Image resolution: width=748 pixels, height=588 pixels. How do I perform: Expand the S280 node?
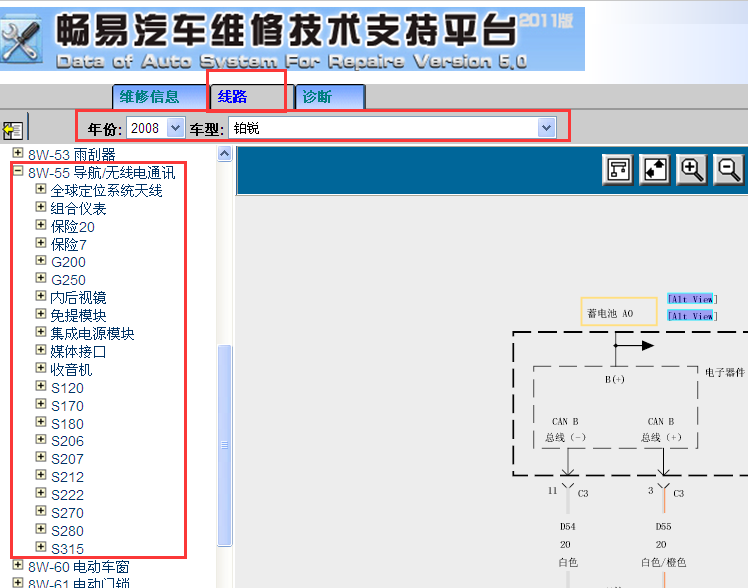[x=41, y=529]
